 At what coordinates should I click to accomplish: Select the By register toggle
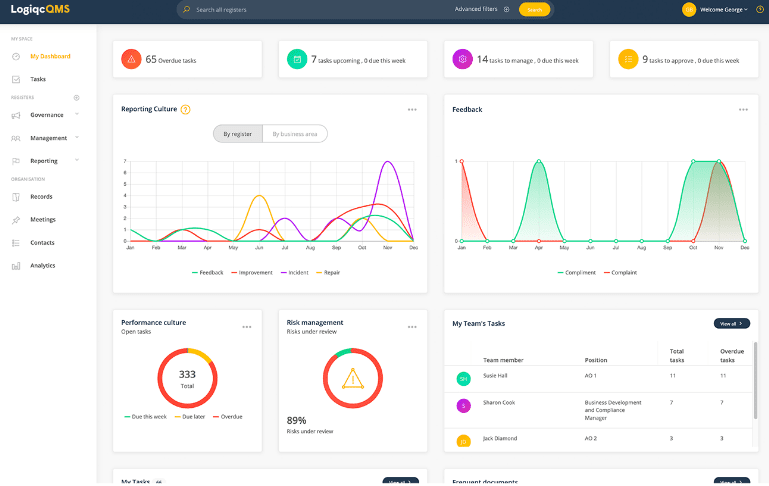(237, 134)
